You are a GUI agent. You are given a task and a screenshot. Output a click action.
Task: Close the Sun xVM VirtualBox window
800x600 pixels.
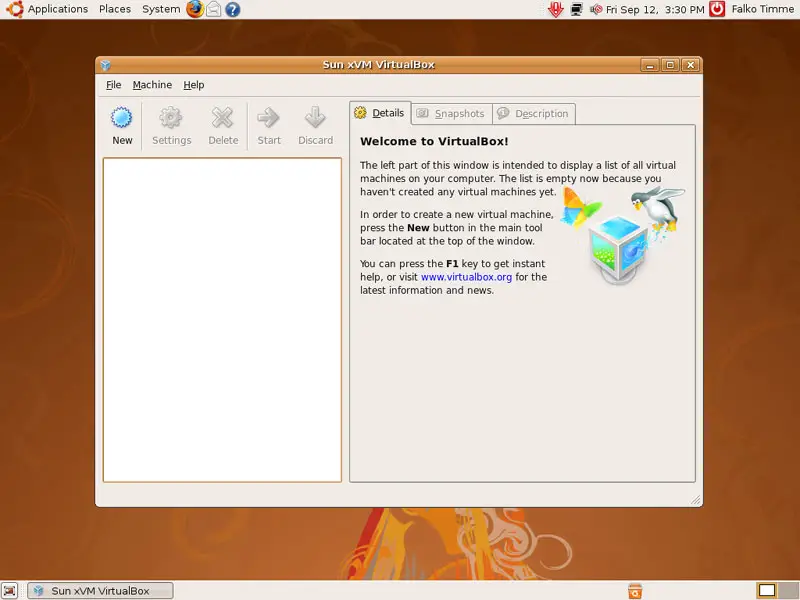[690, 65]
